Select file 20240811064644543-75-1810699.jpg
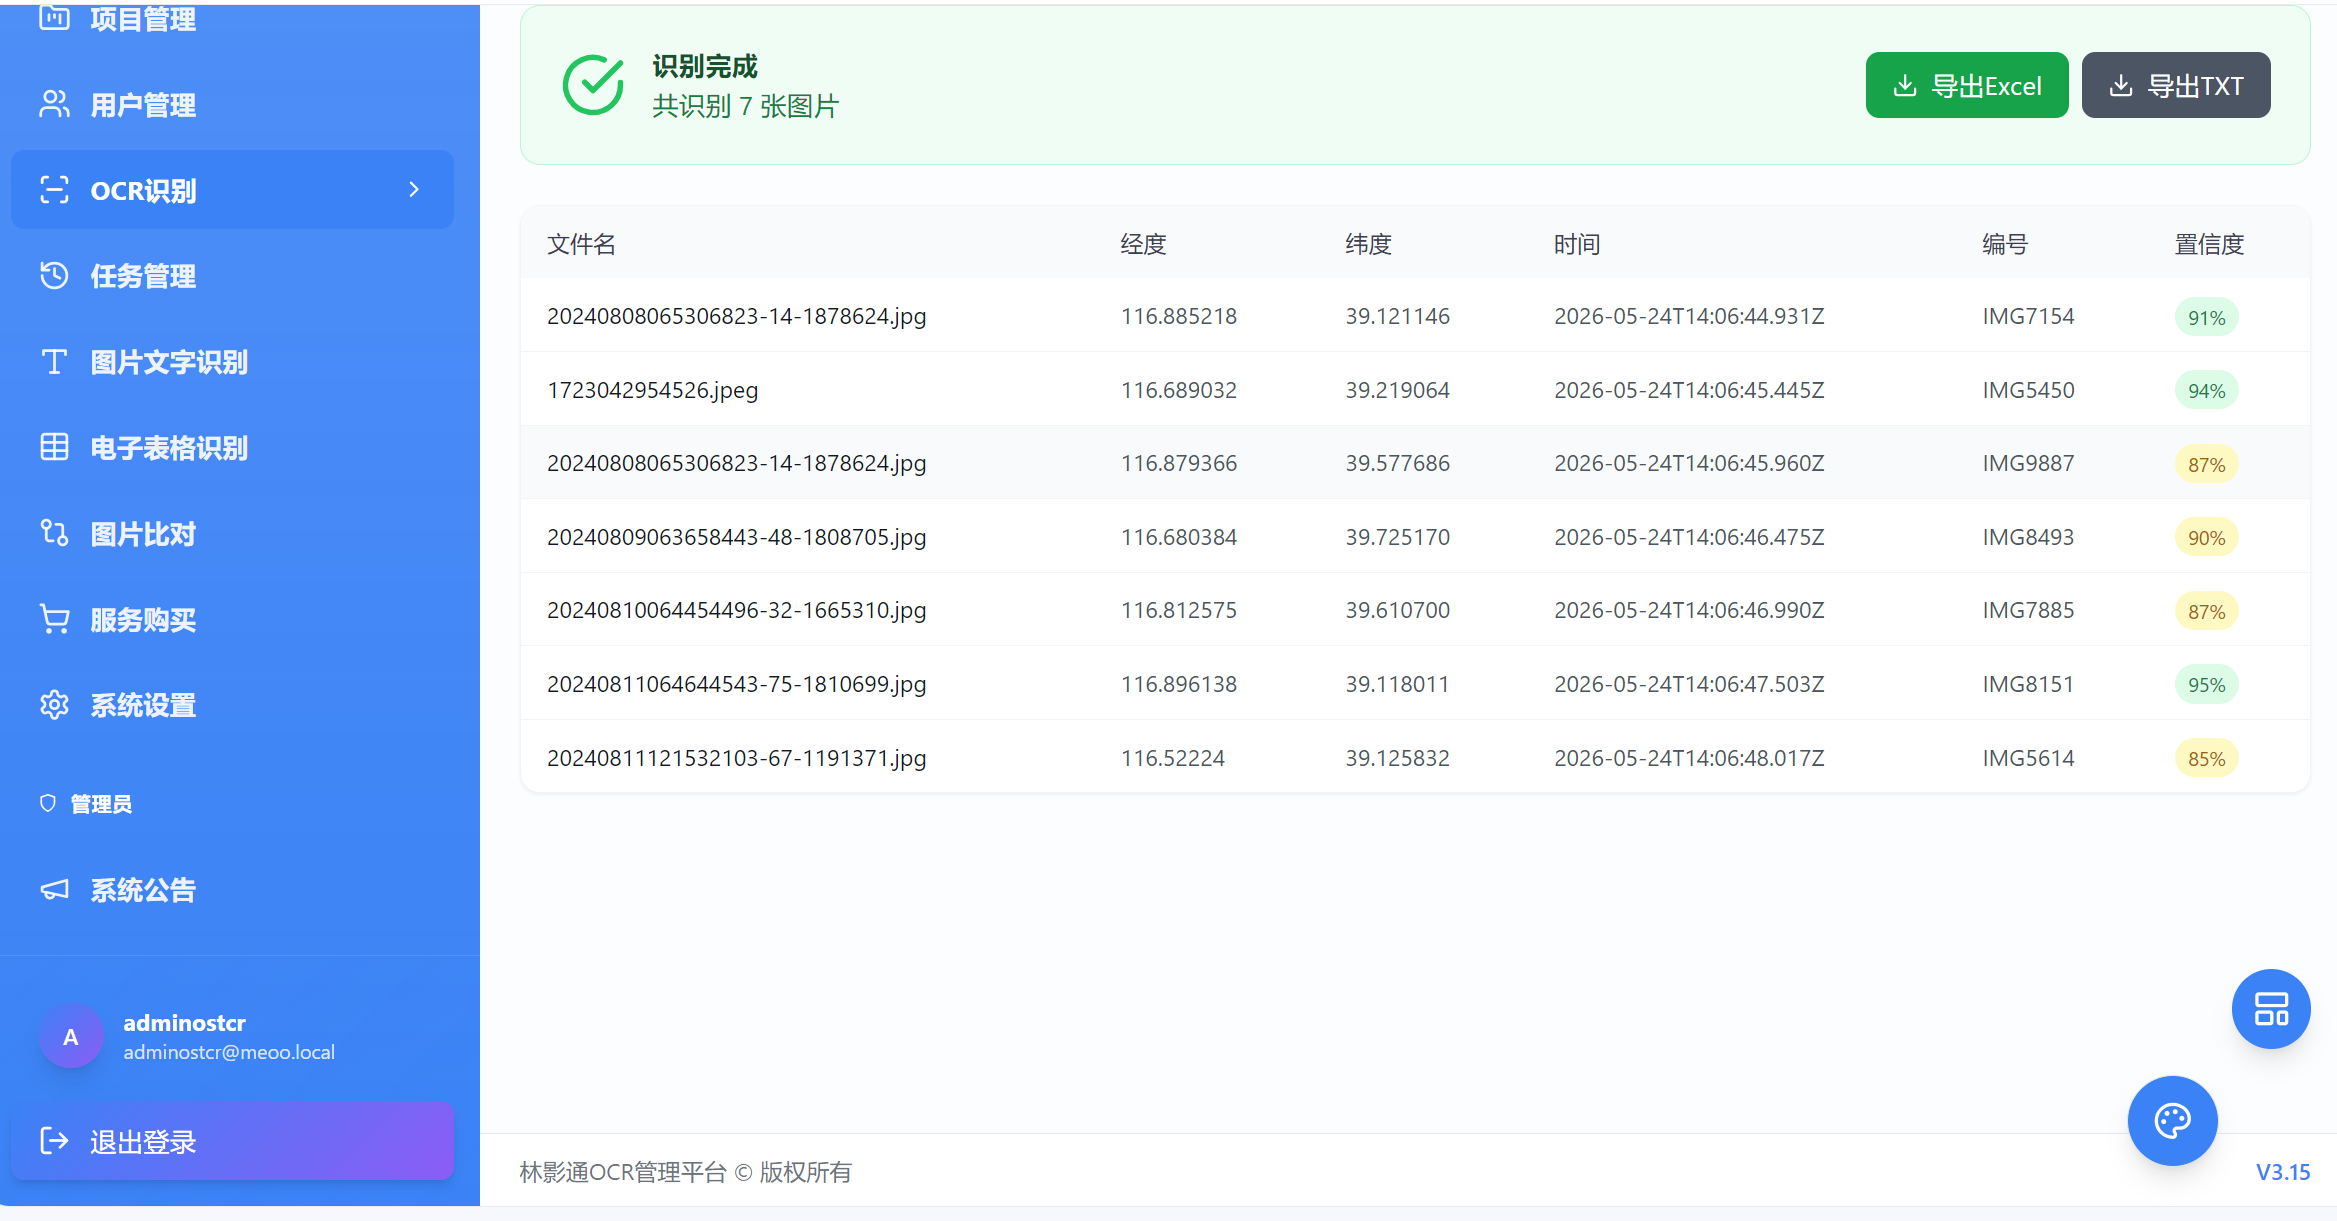 coord(737,684)
